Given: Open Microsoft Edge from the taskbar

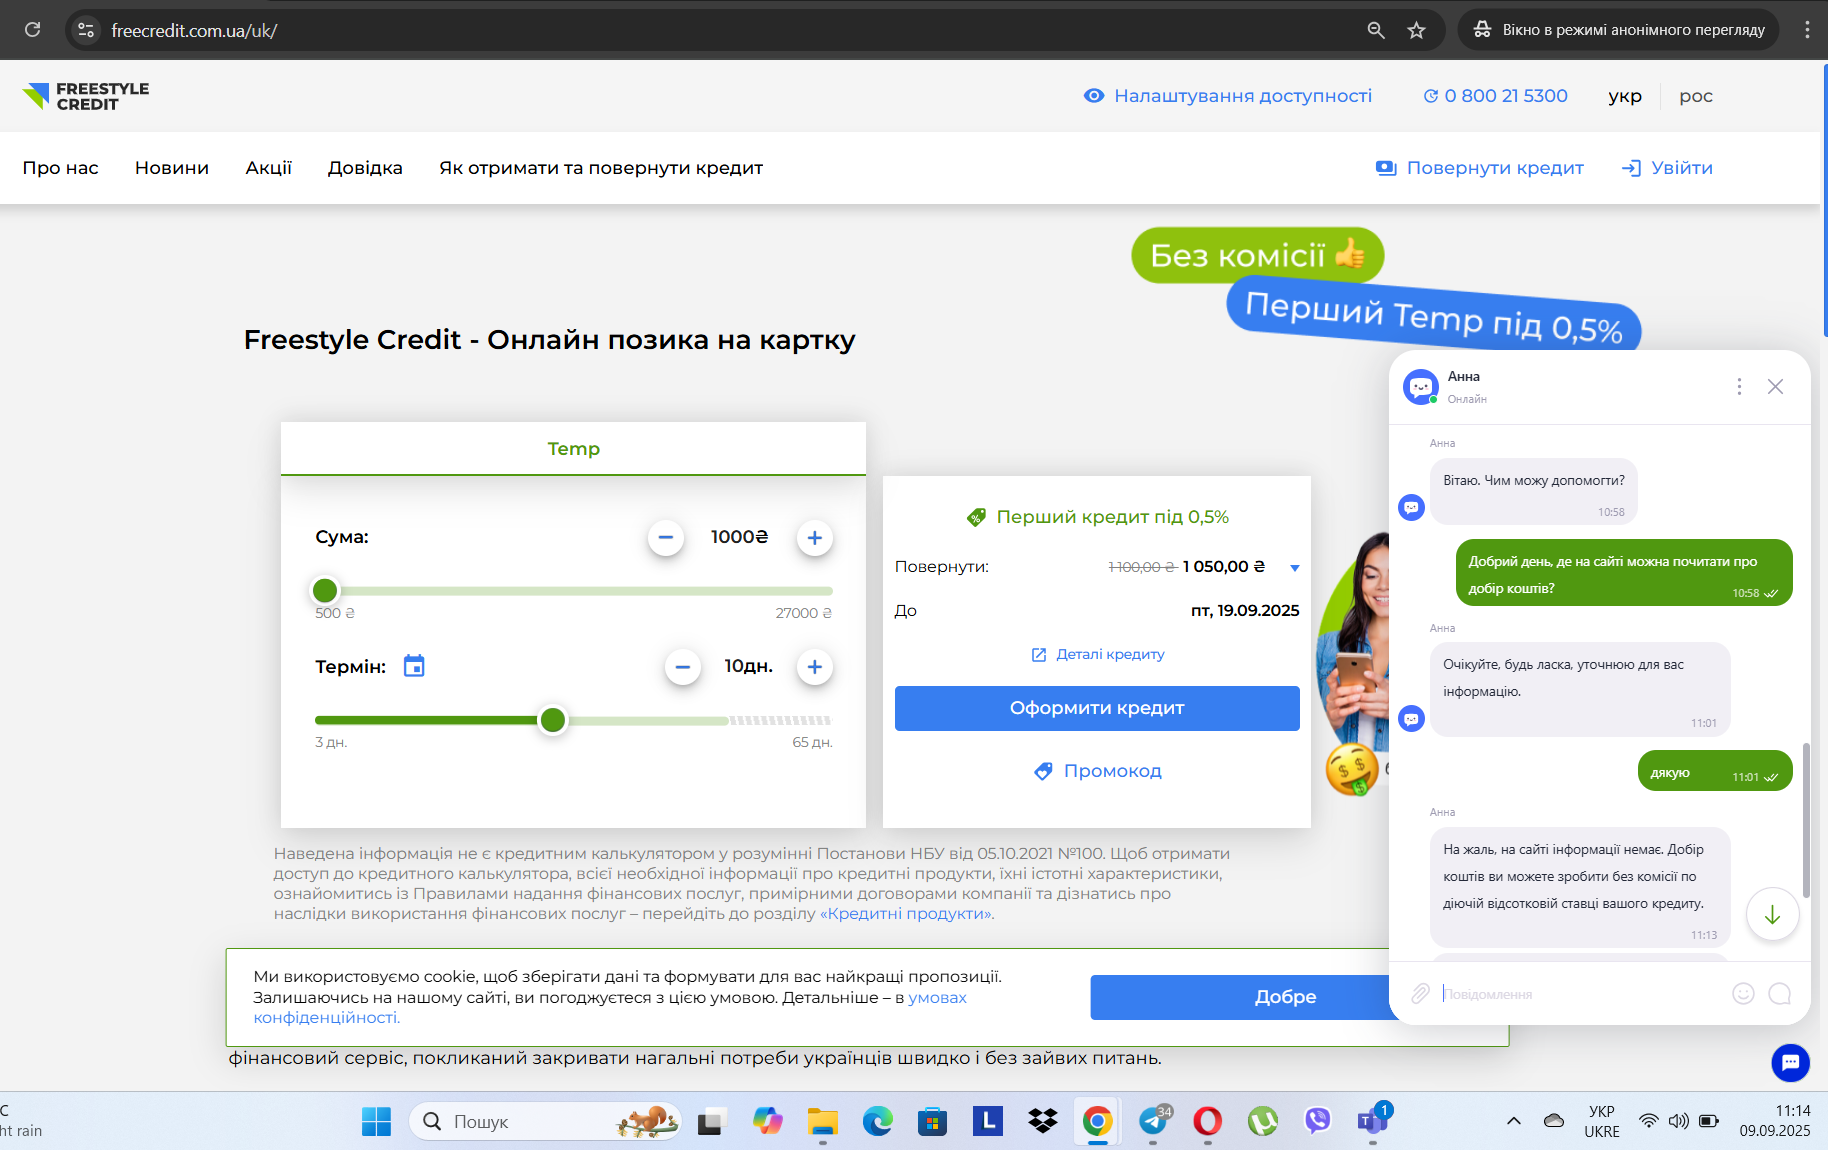Looking at the screenshot, I should [x=877, y=1122].
